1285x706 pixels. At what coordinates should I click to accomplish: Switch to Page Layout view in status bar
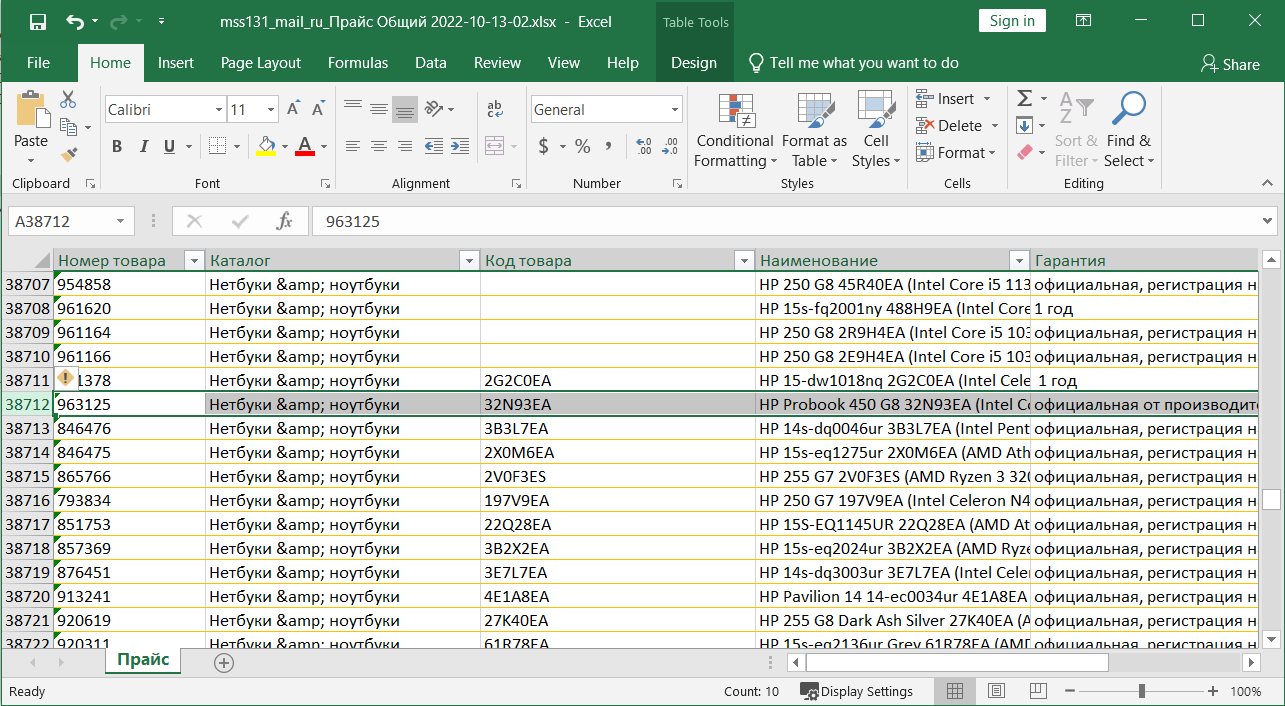click(x=996, y=691)
